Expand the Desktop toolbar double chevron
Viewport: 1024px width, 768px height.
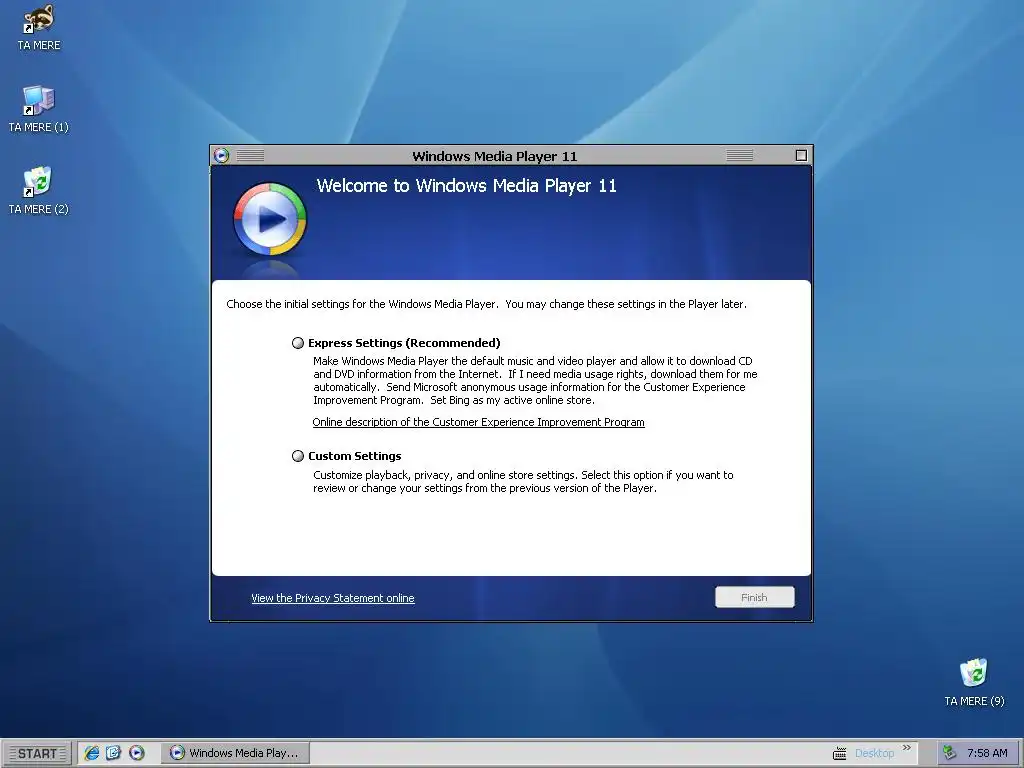pos(906,748)
